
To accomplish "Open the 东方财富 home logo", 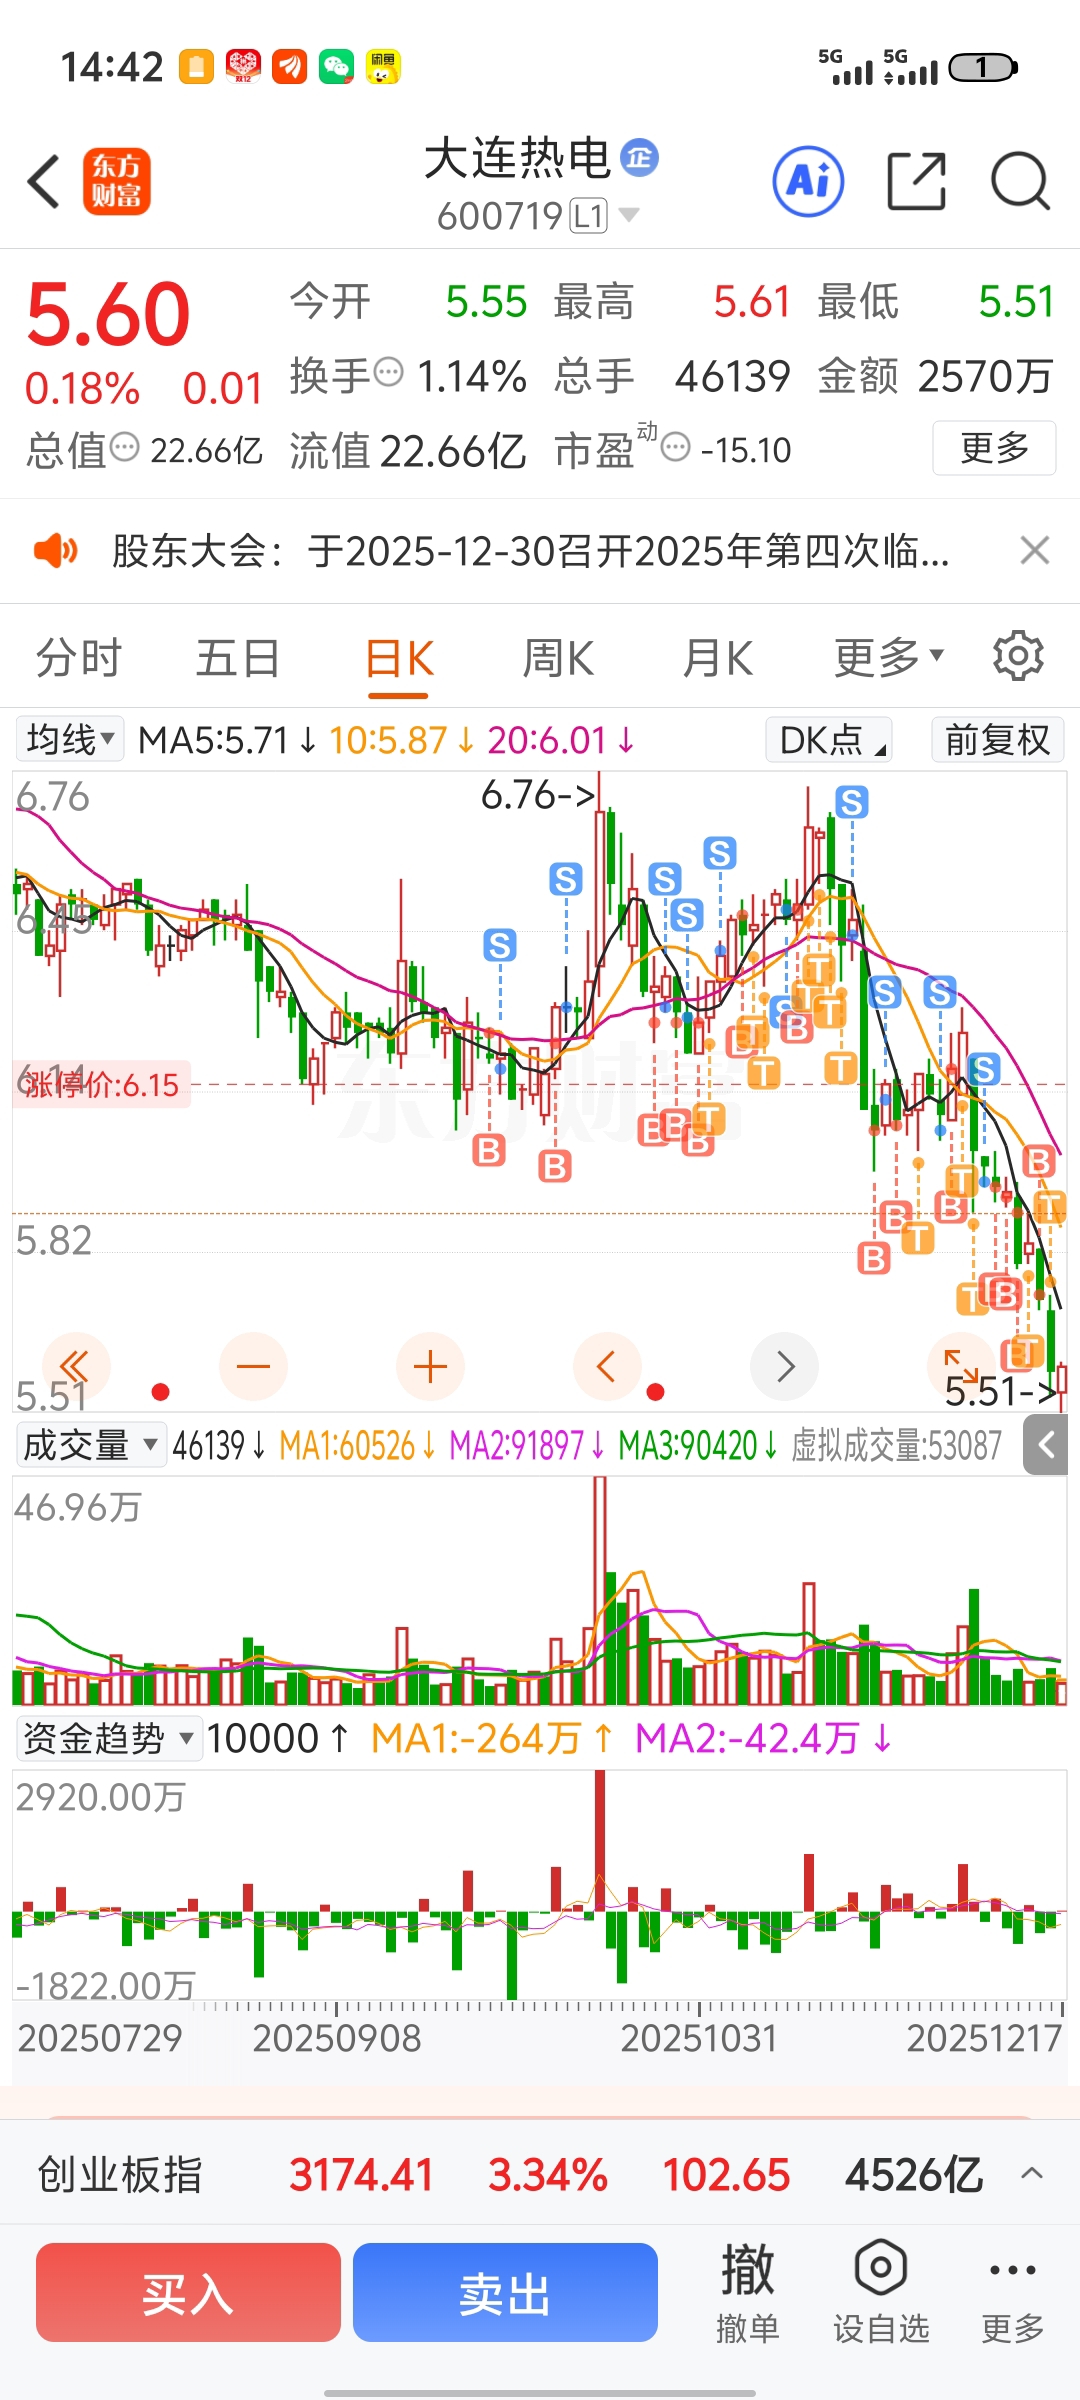I will coord(116,182).
